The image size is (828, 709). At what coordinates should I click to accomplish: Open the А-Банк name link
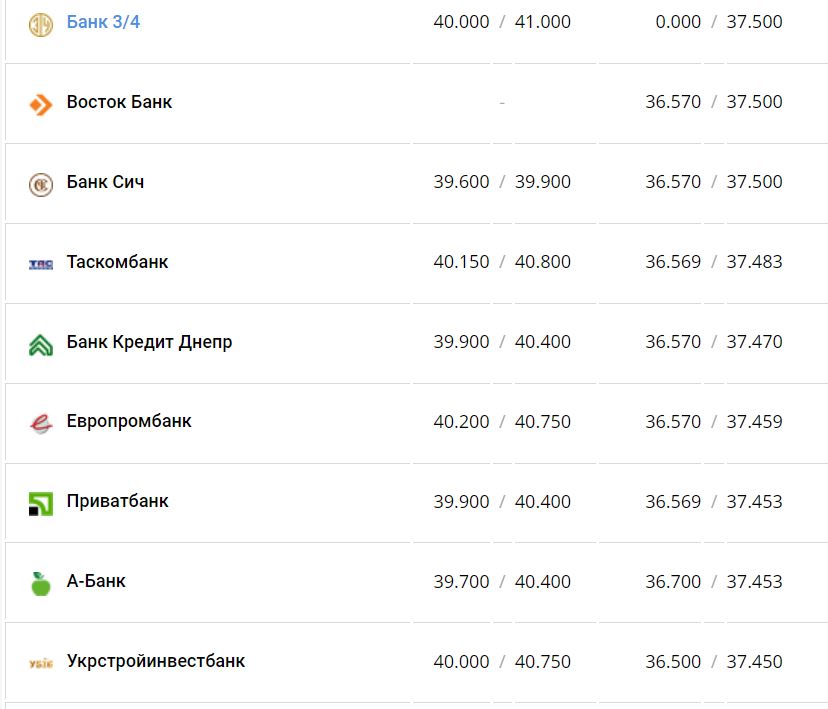[96, 581]
